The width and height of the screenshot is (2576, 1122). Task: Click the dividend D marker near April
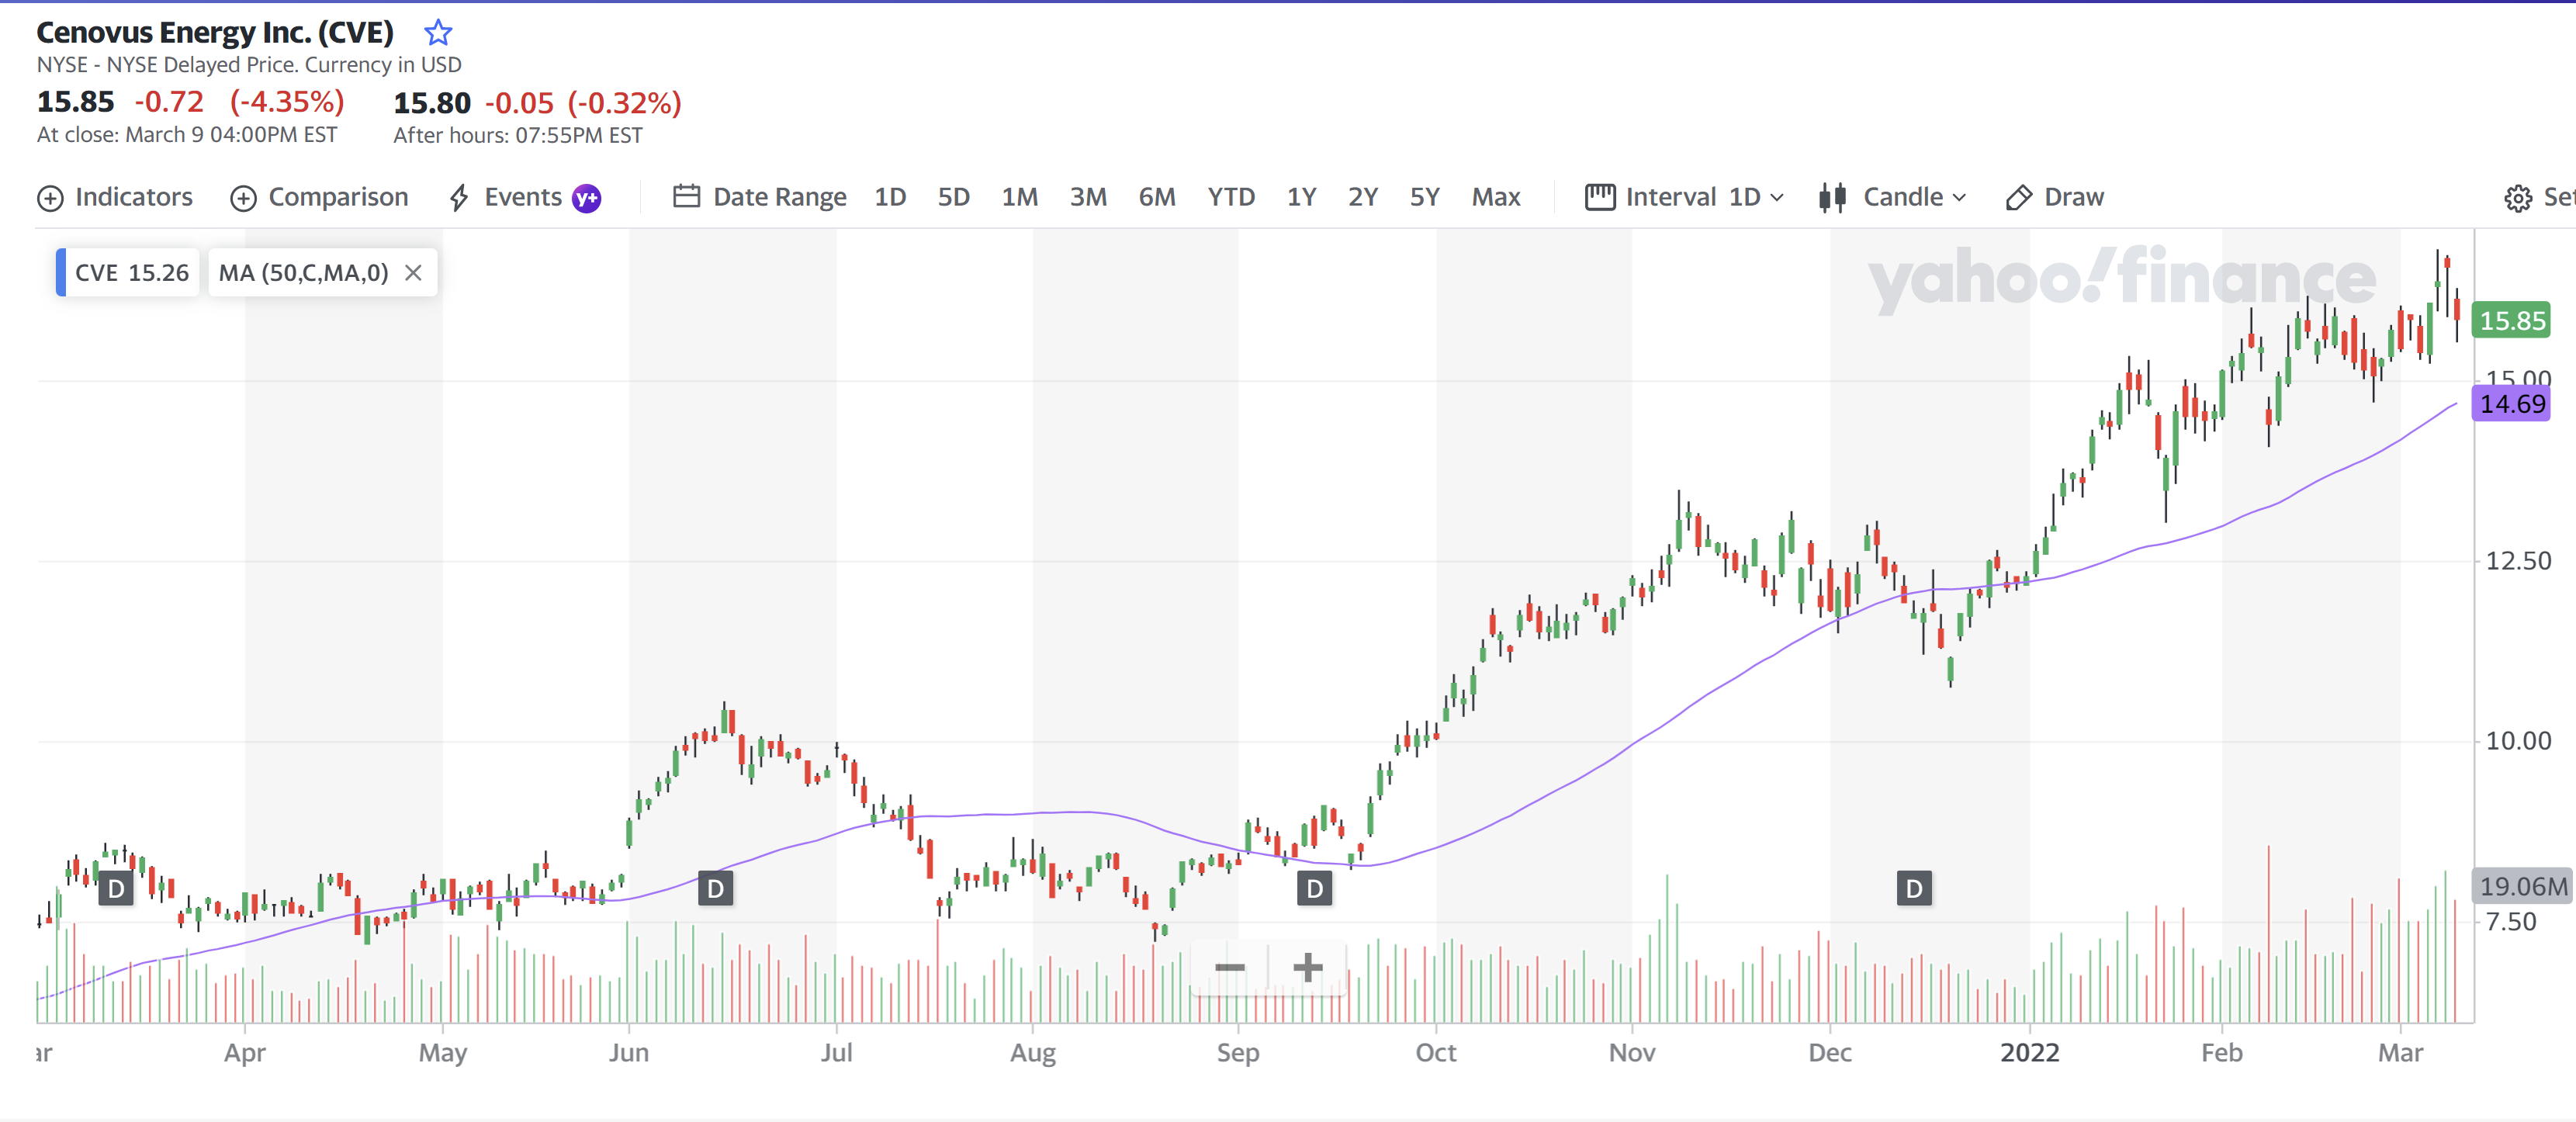click(116, 888)
